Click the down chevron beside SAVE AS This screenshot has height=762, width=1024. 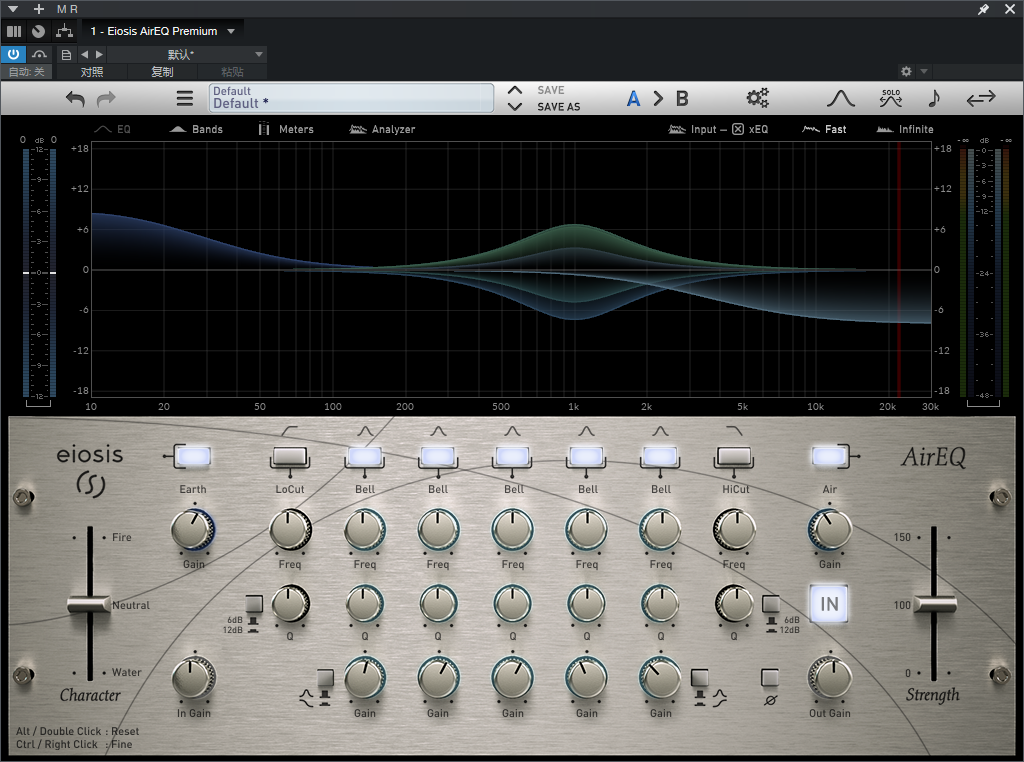point(515,106)
